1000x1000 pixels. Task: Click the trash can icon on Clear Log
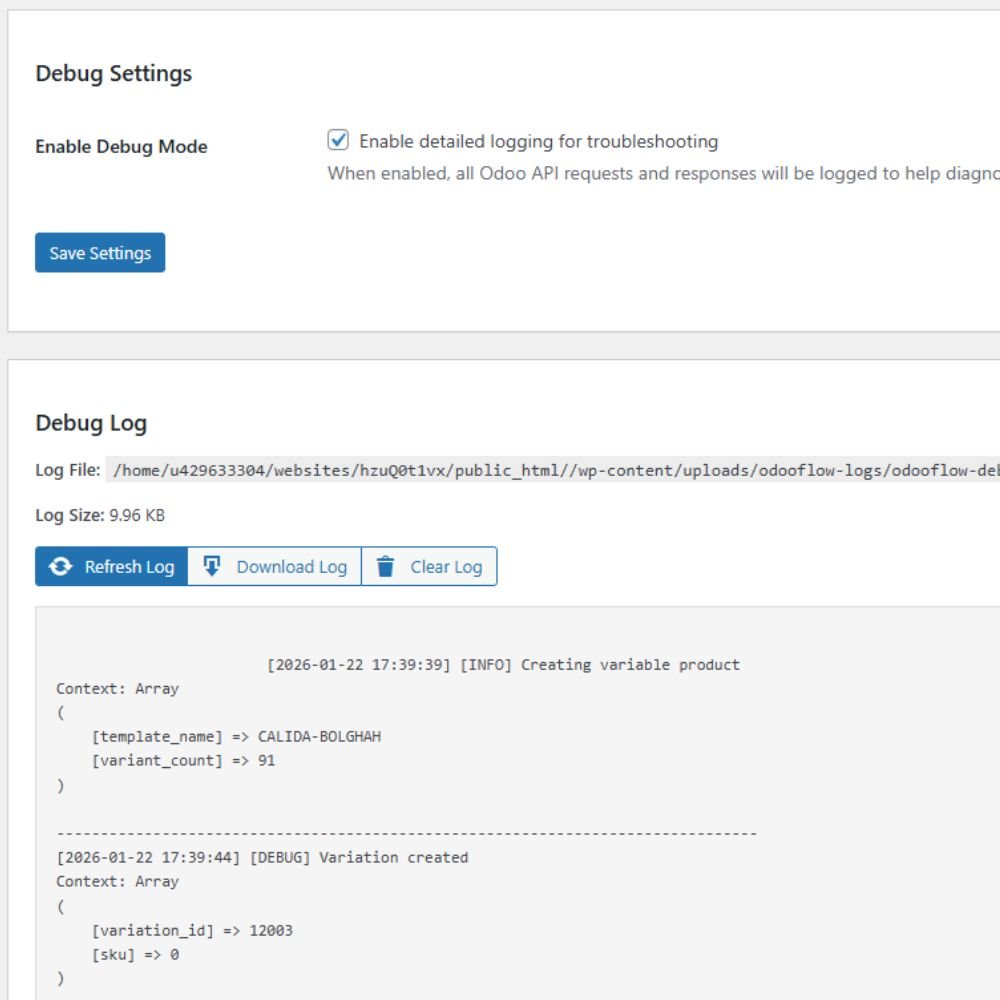point(385,566)
